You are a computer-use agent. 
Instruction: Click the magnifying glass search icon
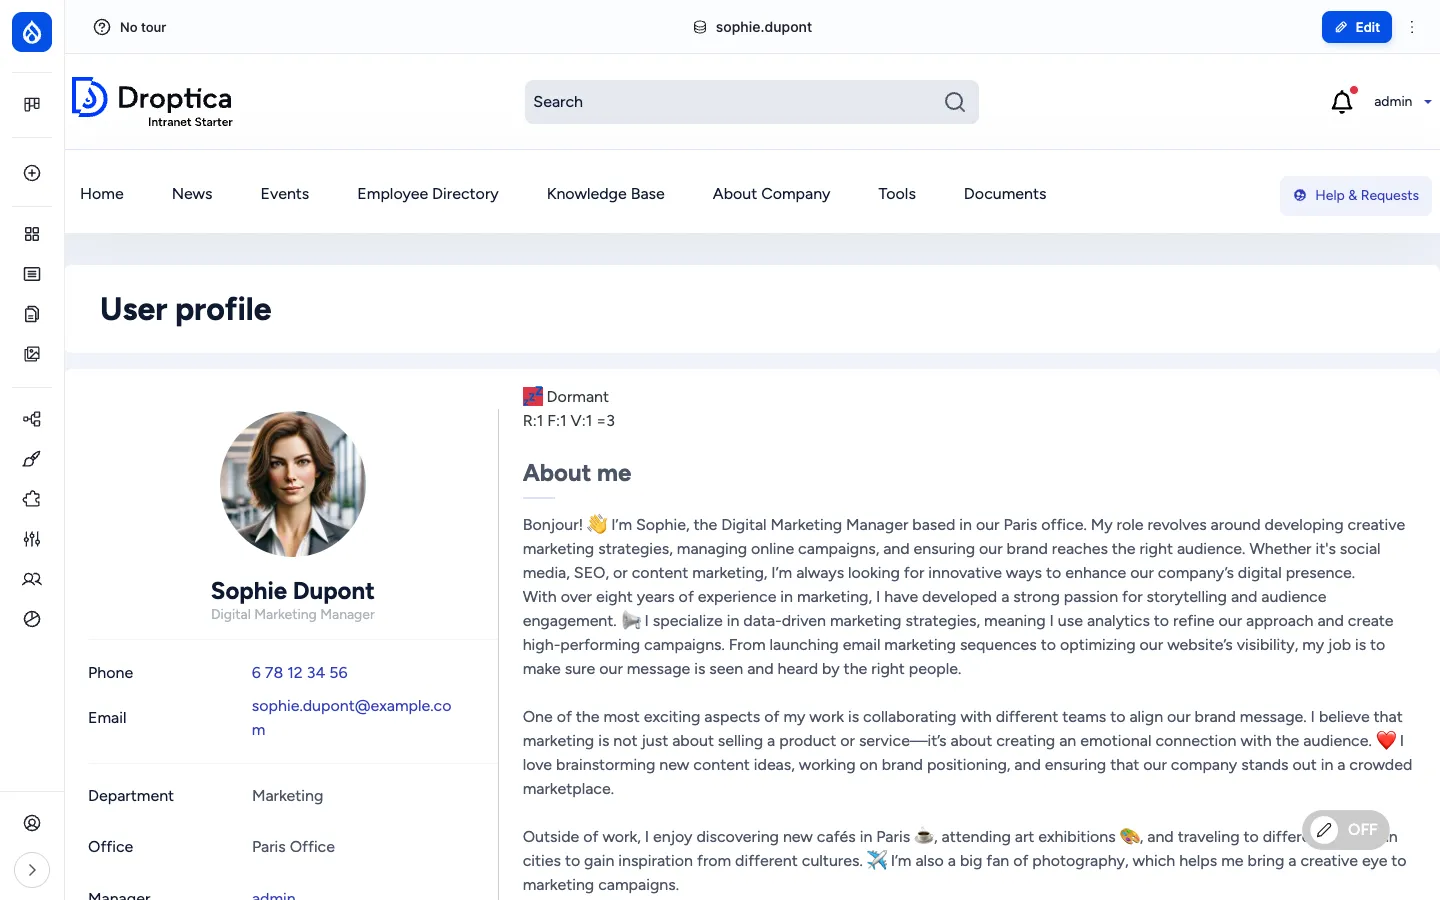(x=955, y=102)
